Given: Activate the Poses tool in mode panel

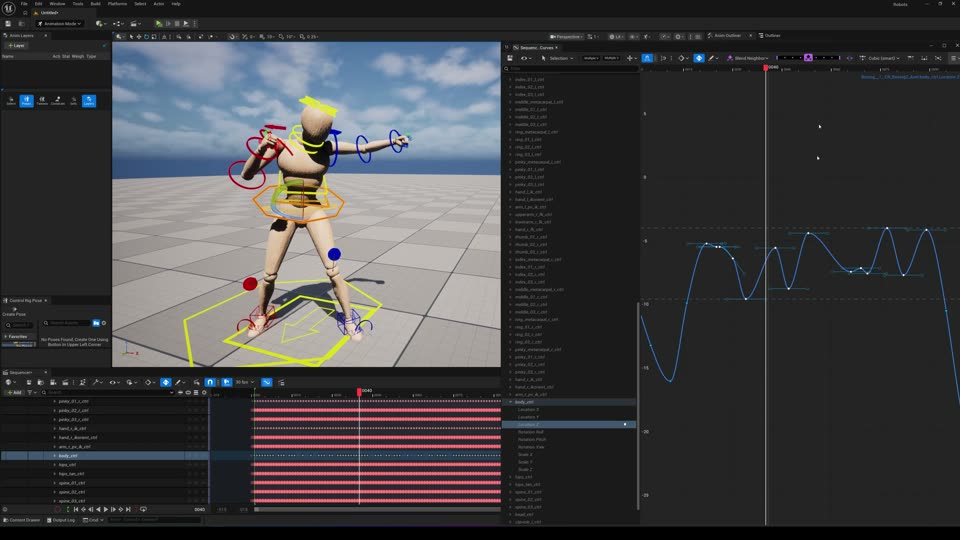Looking at the screenshot, I should (26, 100).
